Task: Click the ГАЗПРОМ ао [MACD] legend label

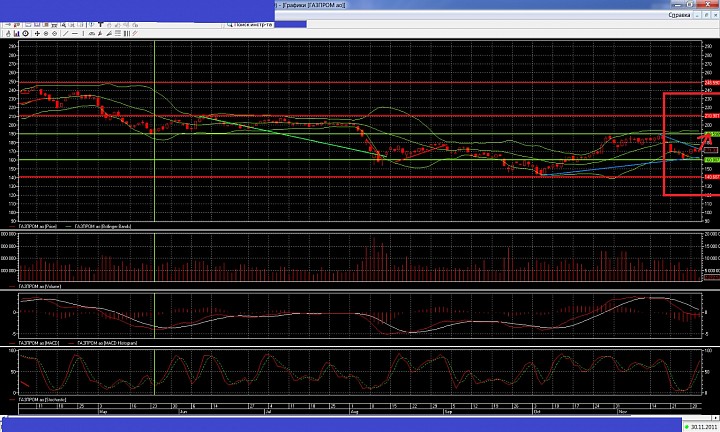Action: [x=39, y=343]
